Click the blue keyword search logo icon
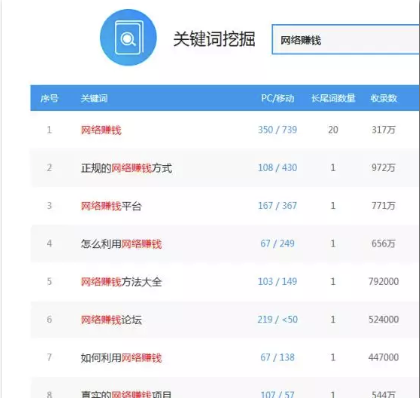 pyautogui.click(x=128, y=38)
